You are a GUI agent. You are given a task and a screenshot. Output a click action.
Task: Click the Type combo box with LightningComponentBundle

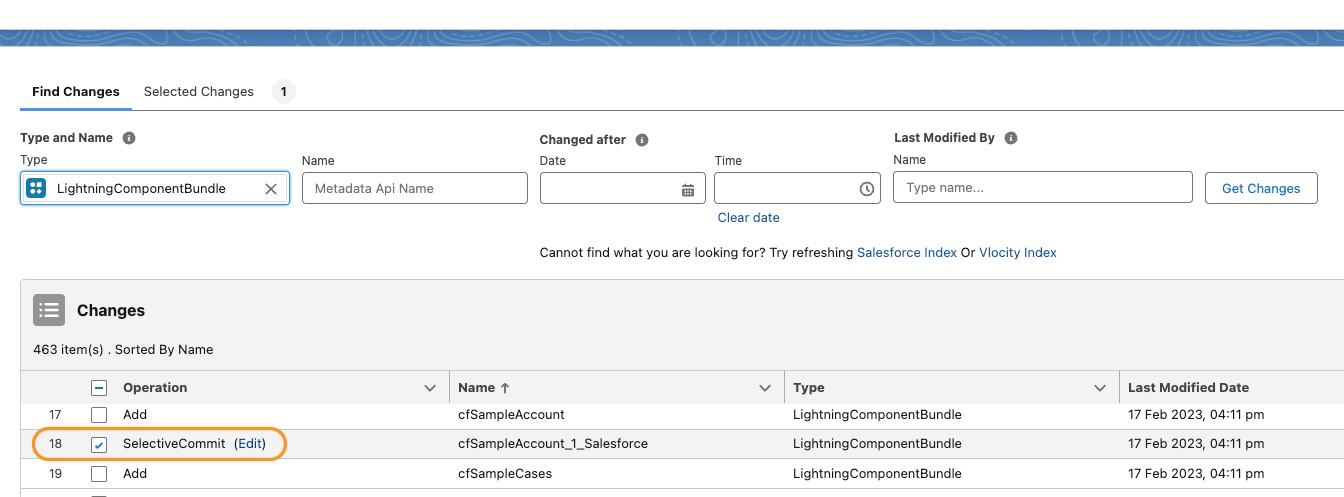155,188
